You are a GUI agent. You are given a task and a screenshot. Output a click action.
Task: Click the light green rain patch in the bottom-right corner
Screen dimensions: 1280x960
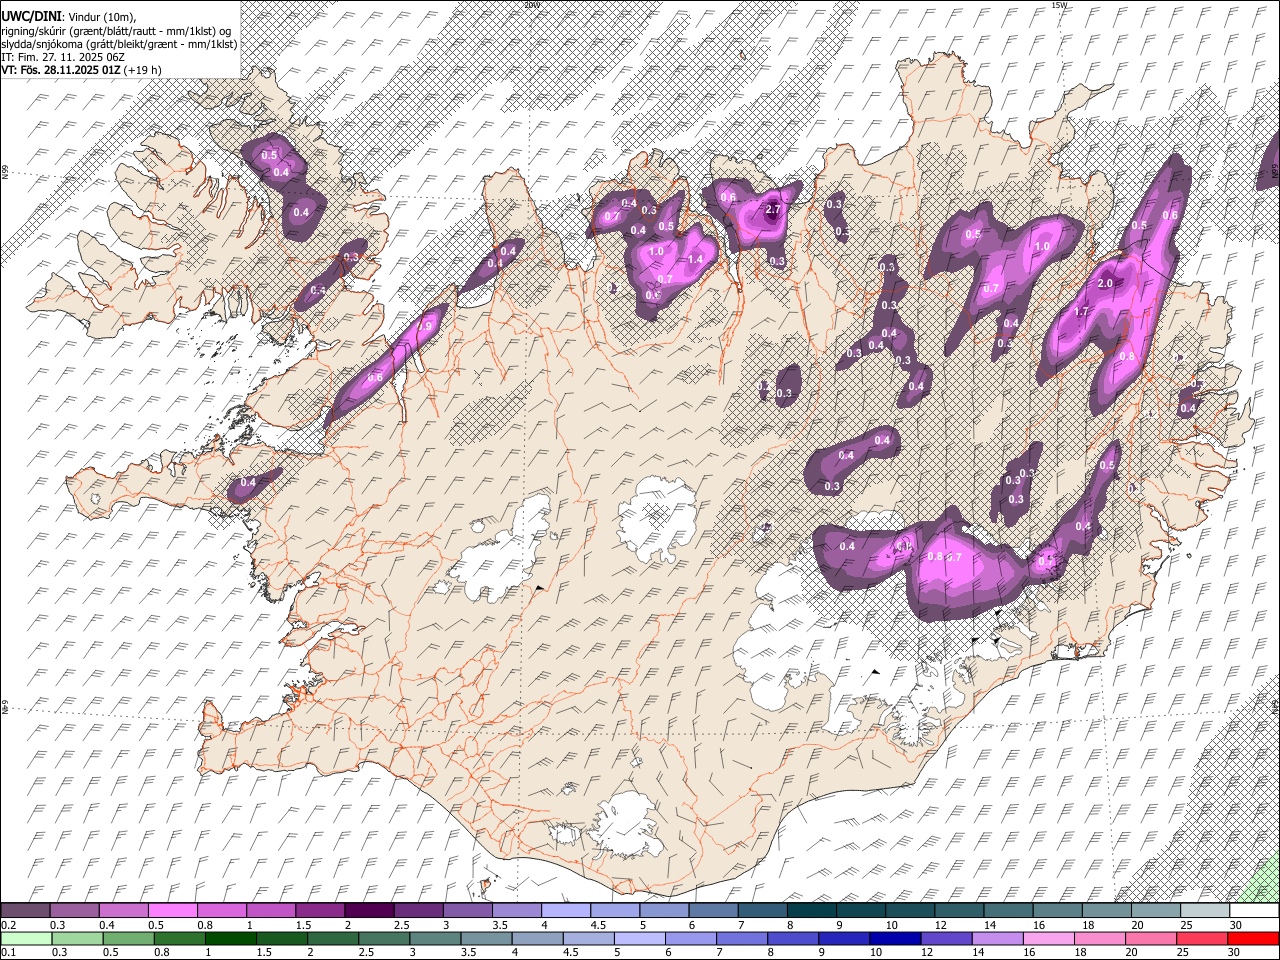coord(1266,881)
